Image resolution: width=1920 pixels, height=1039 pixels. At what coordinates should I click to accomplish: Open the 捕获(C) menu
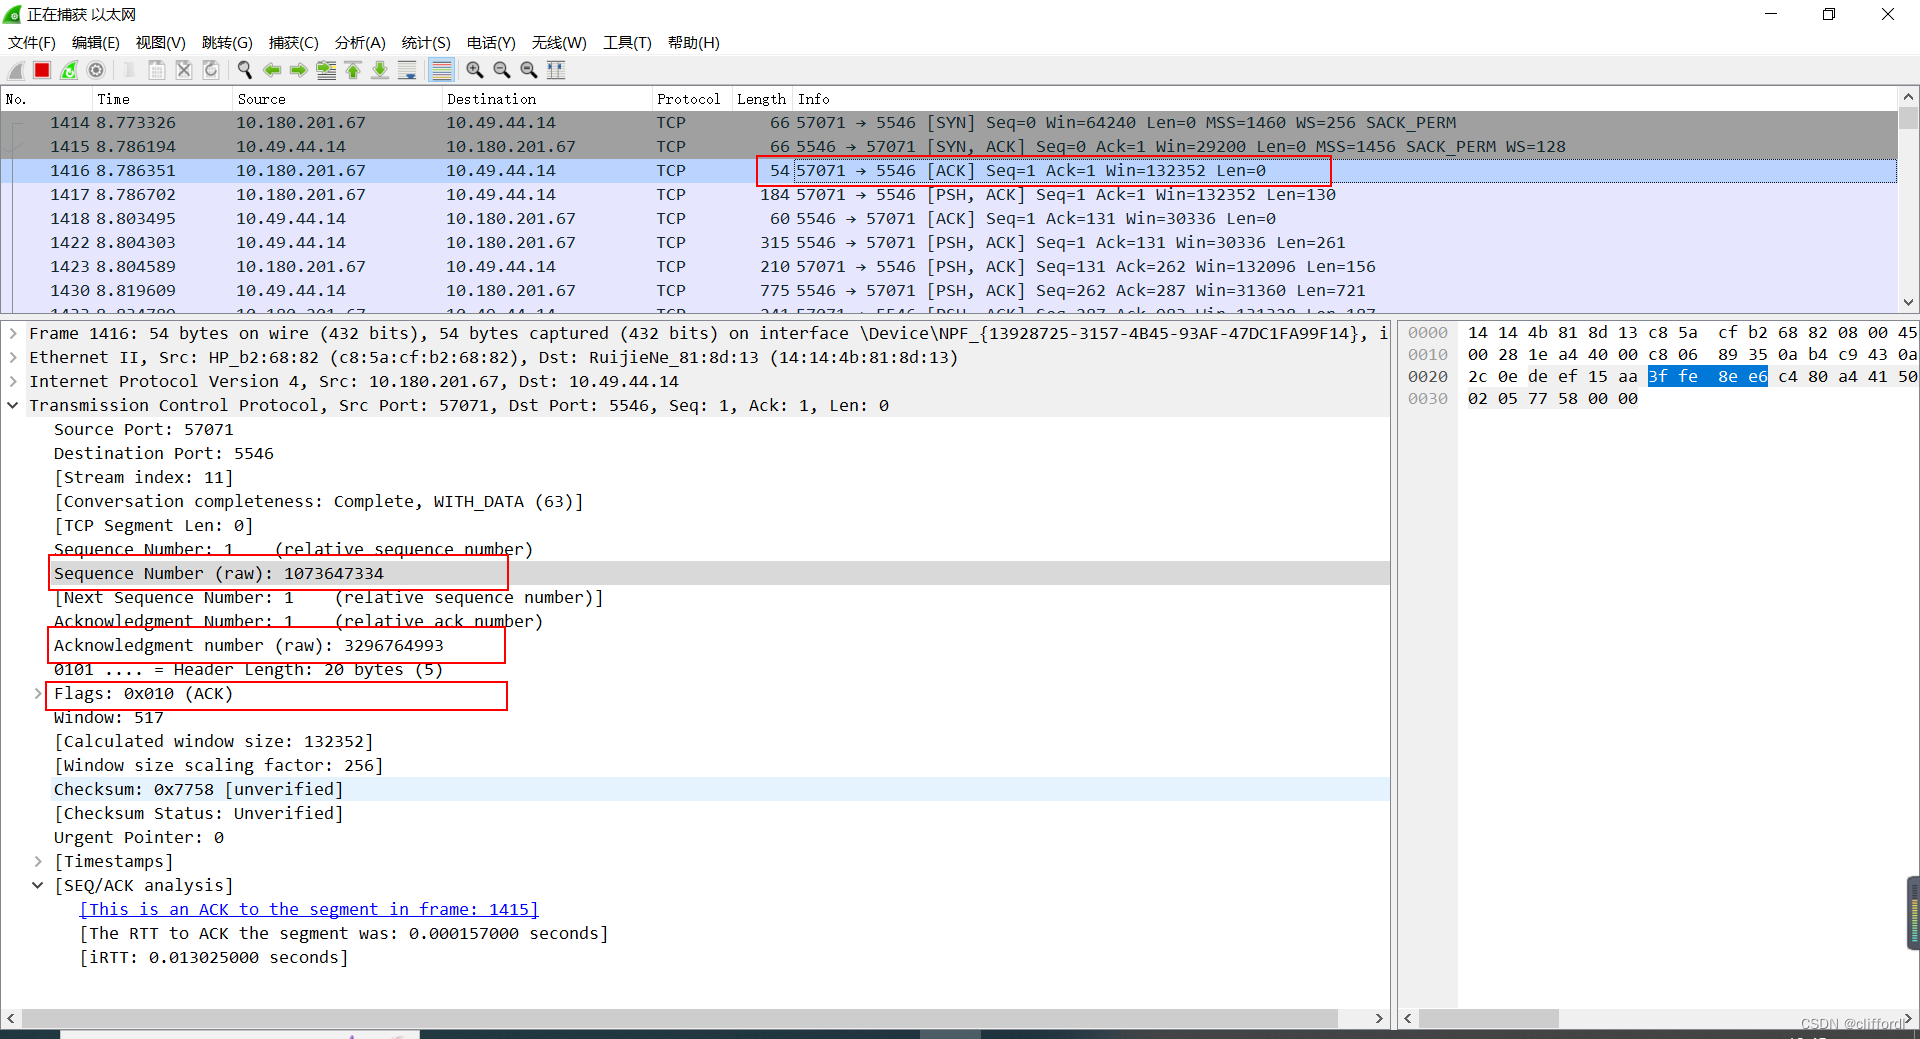pos(294,42)
